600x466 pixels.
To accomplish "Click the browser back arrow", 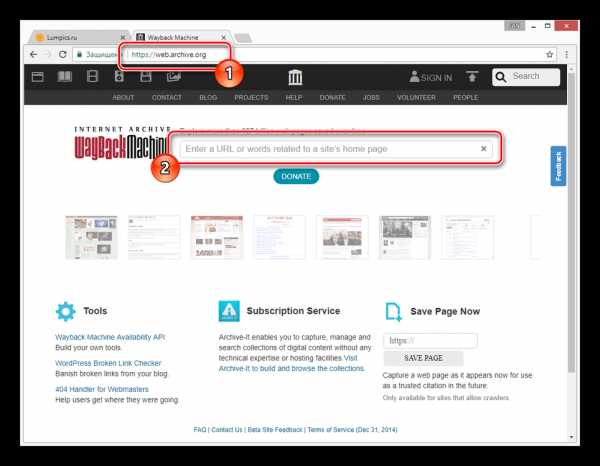I will point(34,55).
